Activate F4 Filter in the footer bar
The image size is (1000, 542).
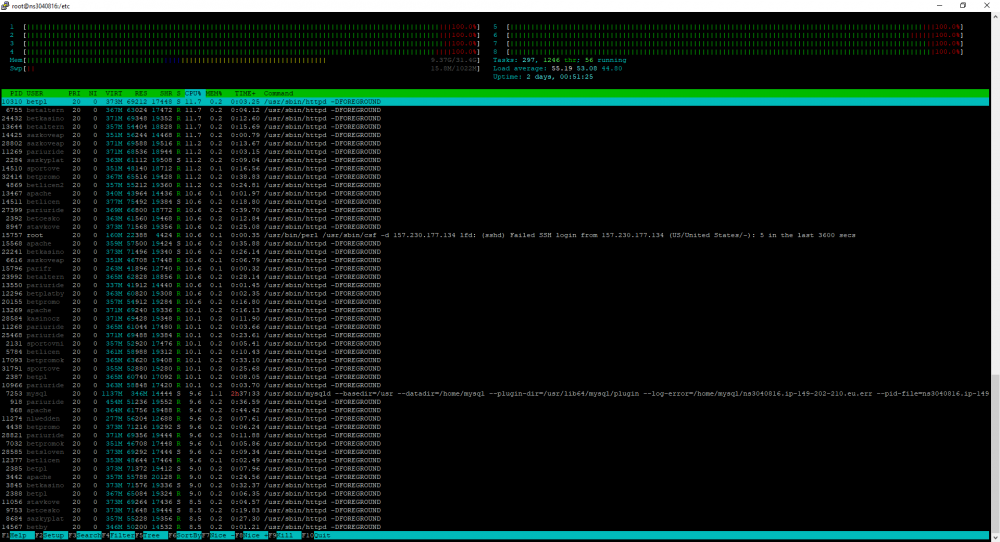point(118,536)
